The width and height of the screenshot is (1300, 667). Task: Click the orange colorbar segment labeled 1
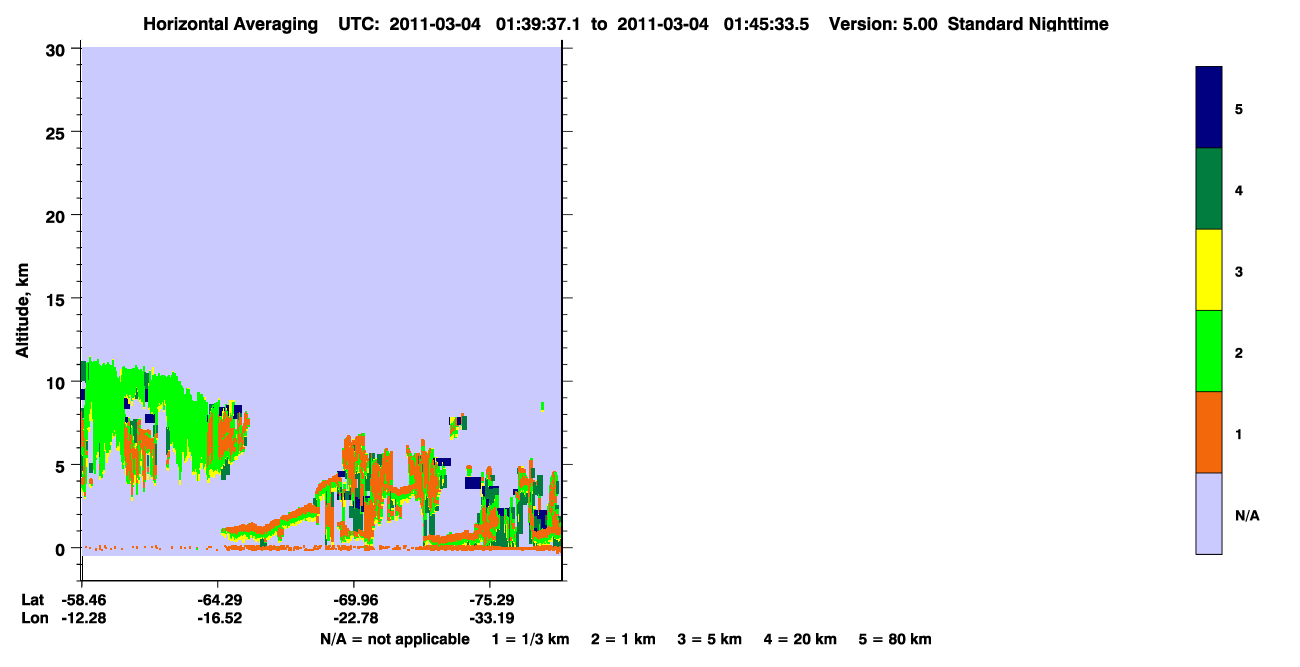(x=1209, y=432)
